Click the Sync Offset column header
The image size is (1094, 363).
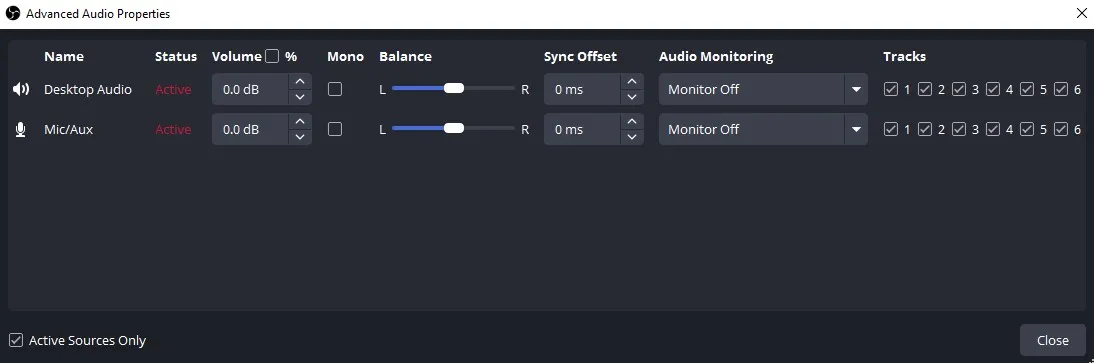(x=580, y=57)
